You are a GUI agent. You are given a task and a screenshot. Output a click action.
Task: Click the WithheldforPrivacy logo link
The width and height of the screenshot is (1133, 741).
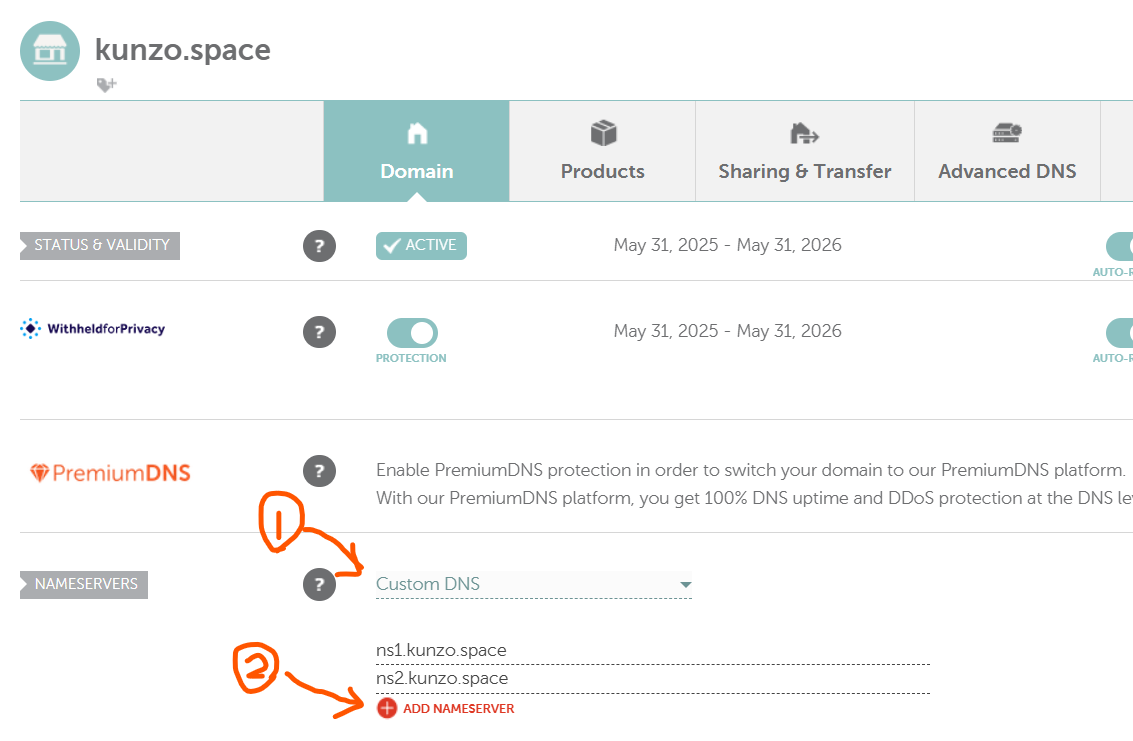(x=93, y=329)
